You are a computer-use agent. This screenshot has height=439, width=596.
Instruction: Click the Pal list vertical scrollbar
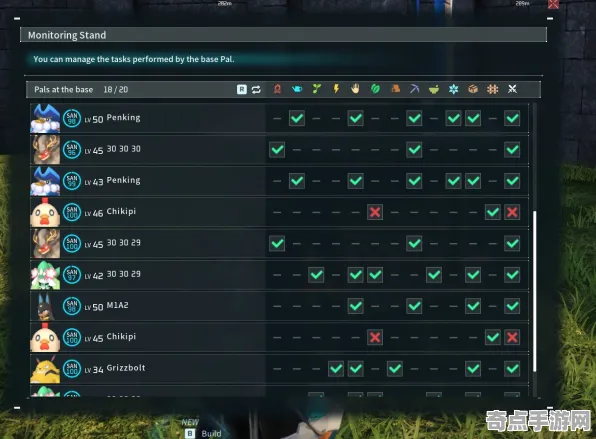point(535,291)
